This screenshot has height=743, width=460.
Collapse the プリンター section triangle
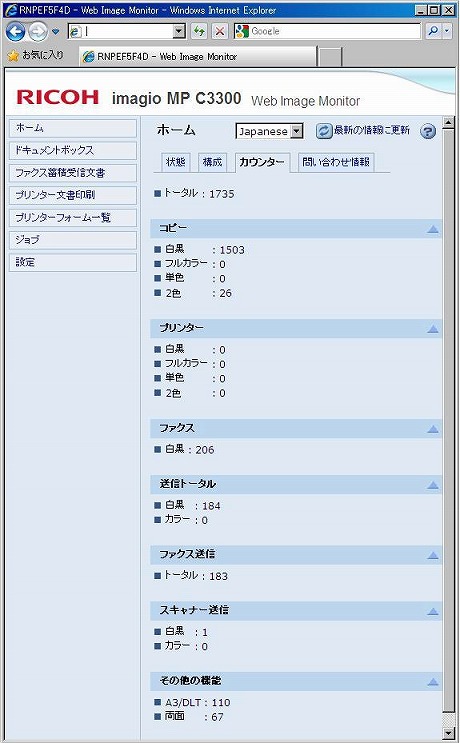pos(433,329)
